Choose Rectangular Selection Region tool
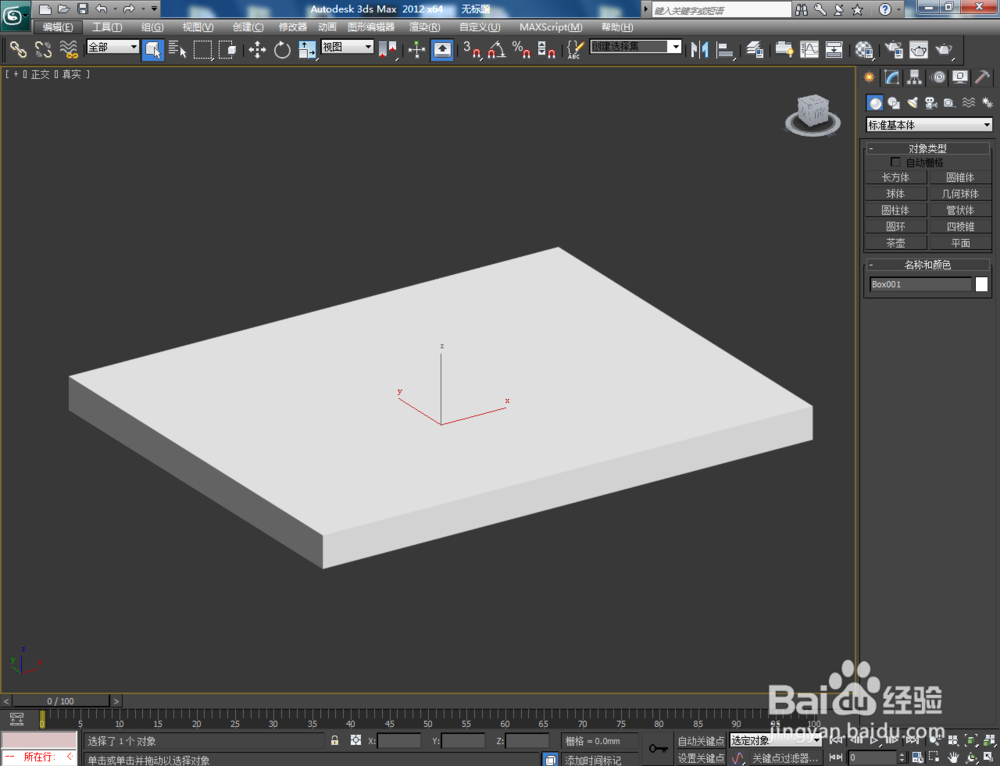 point(203,50)
